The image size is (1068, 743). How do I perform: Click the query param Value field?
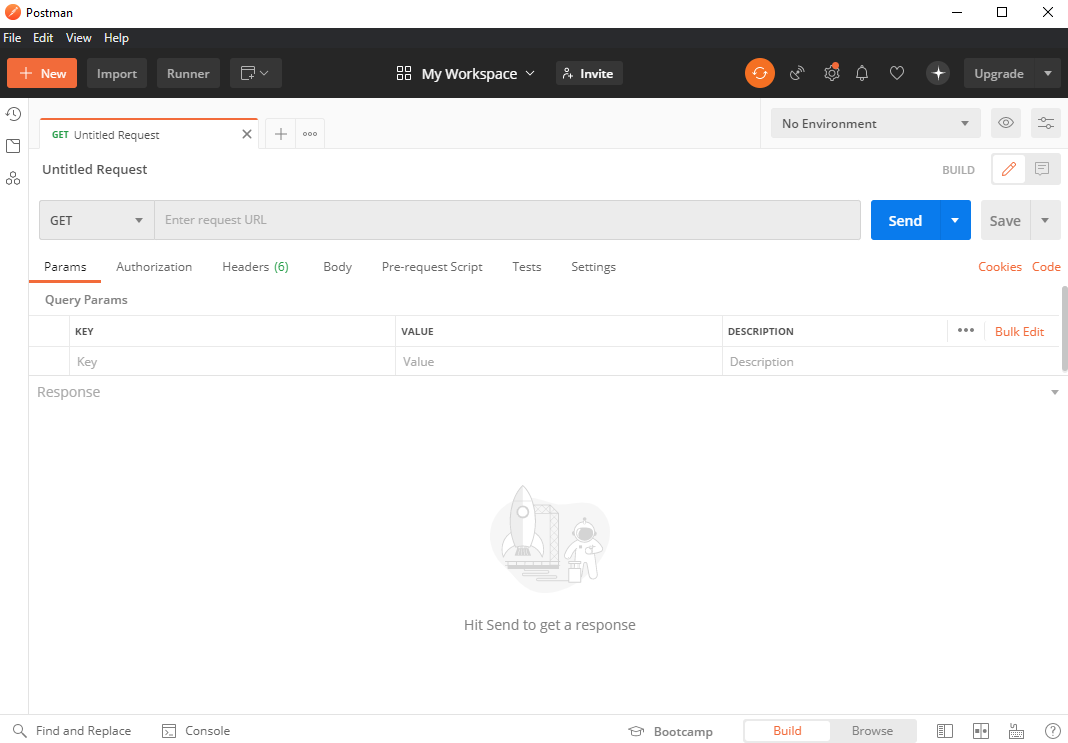(559, 362)
